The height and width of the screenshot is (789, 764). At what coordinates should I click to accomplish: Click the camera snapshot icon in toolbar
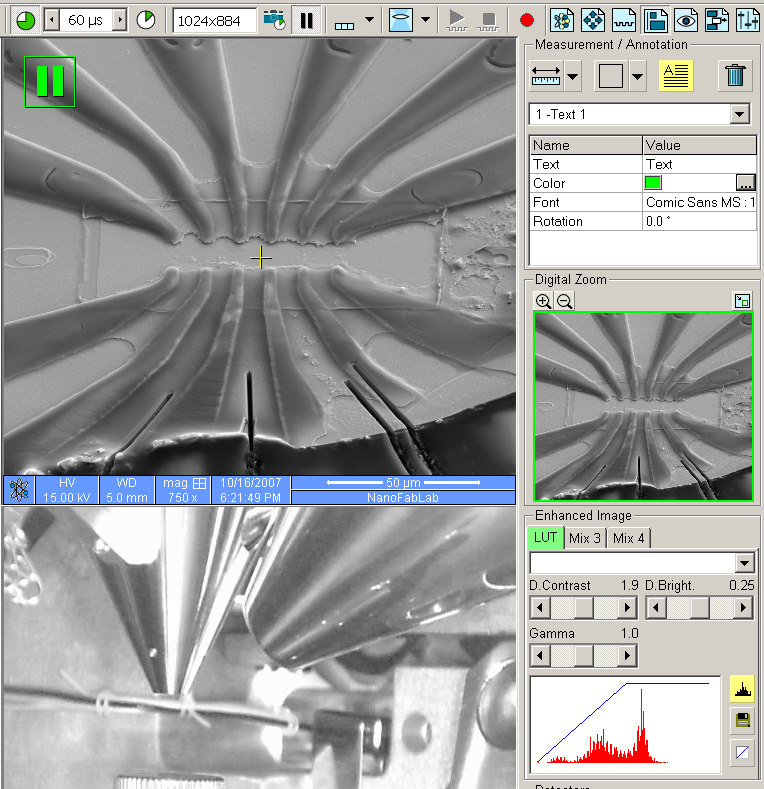273,20
